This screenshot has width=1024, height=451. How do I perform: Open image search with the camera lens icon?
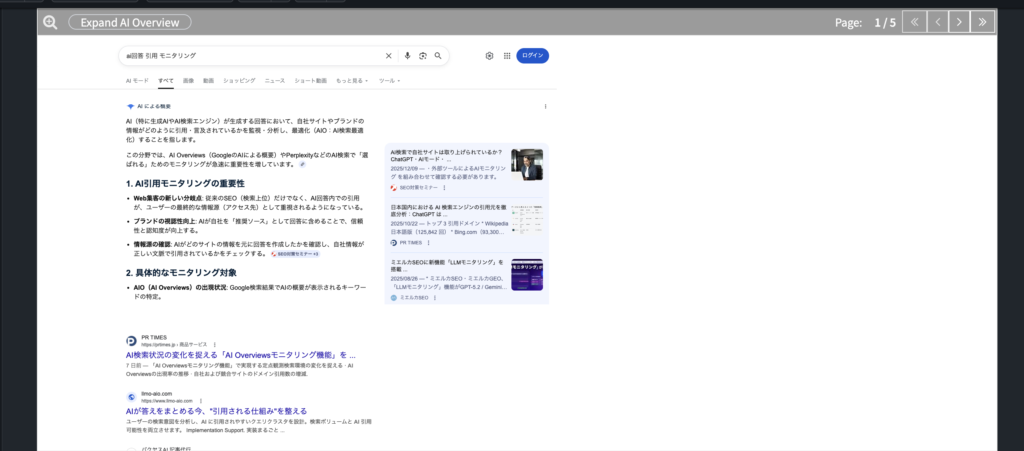423,56
